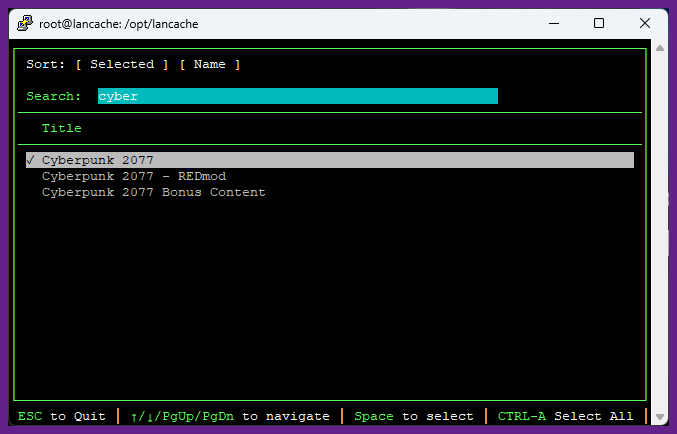Sort the list by Selected
The width and height of the screenshot is (677, 434).
point(122,64)
